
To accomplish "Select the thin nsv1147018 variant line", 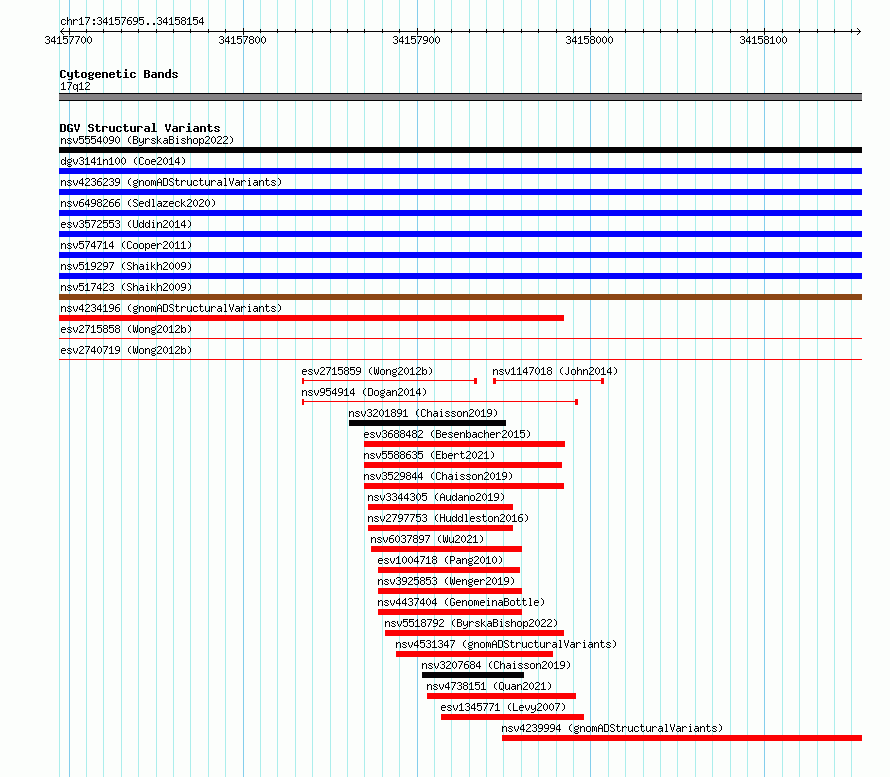I will 548,381.
